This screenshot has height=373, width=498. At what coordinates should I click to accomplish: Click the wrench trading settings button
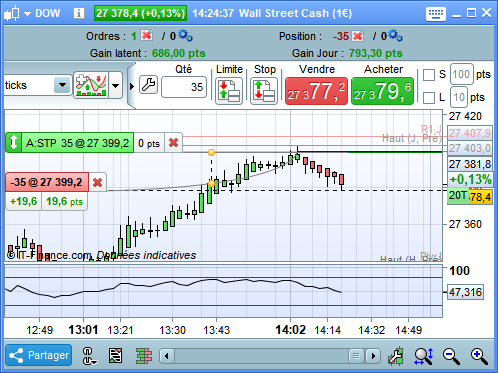(x=148, y=85)
